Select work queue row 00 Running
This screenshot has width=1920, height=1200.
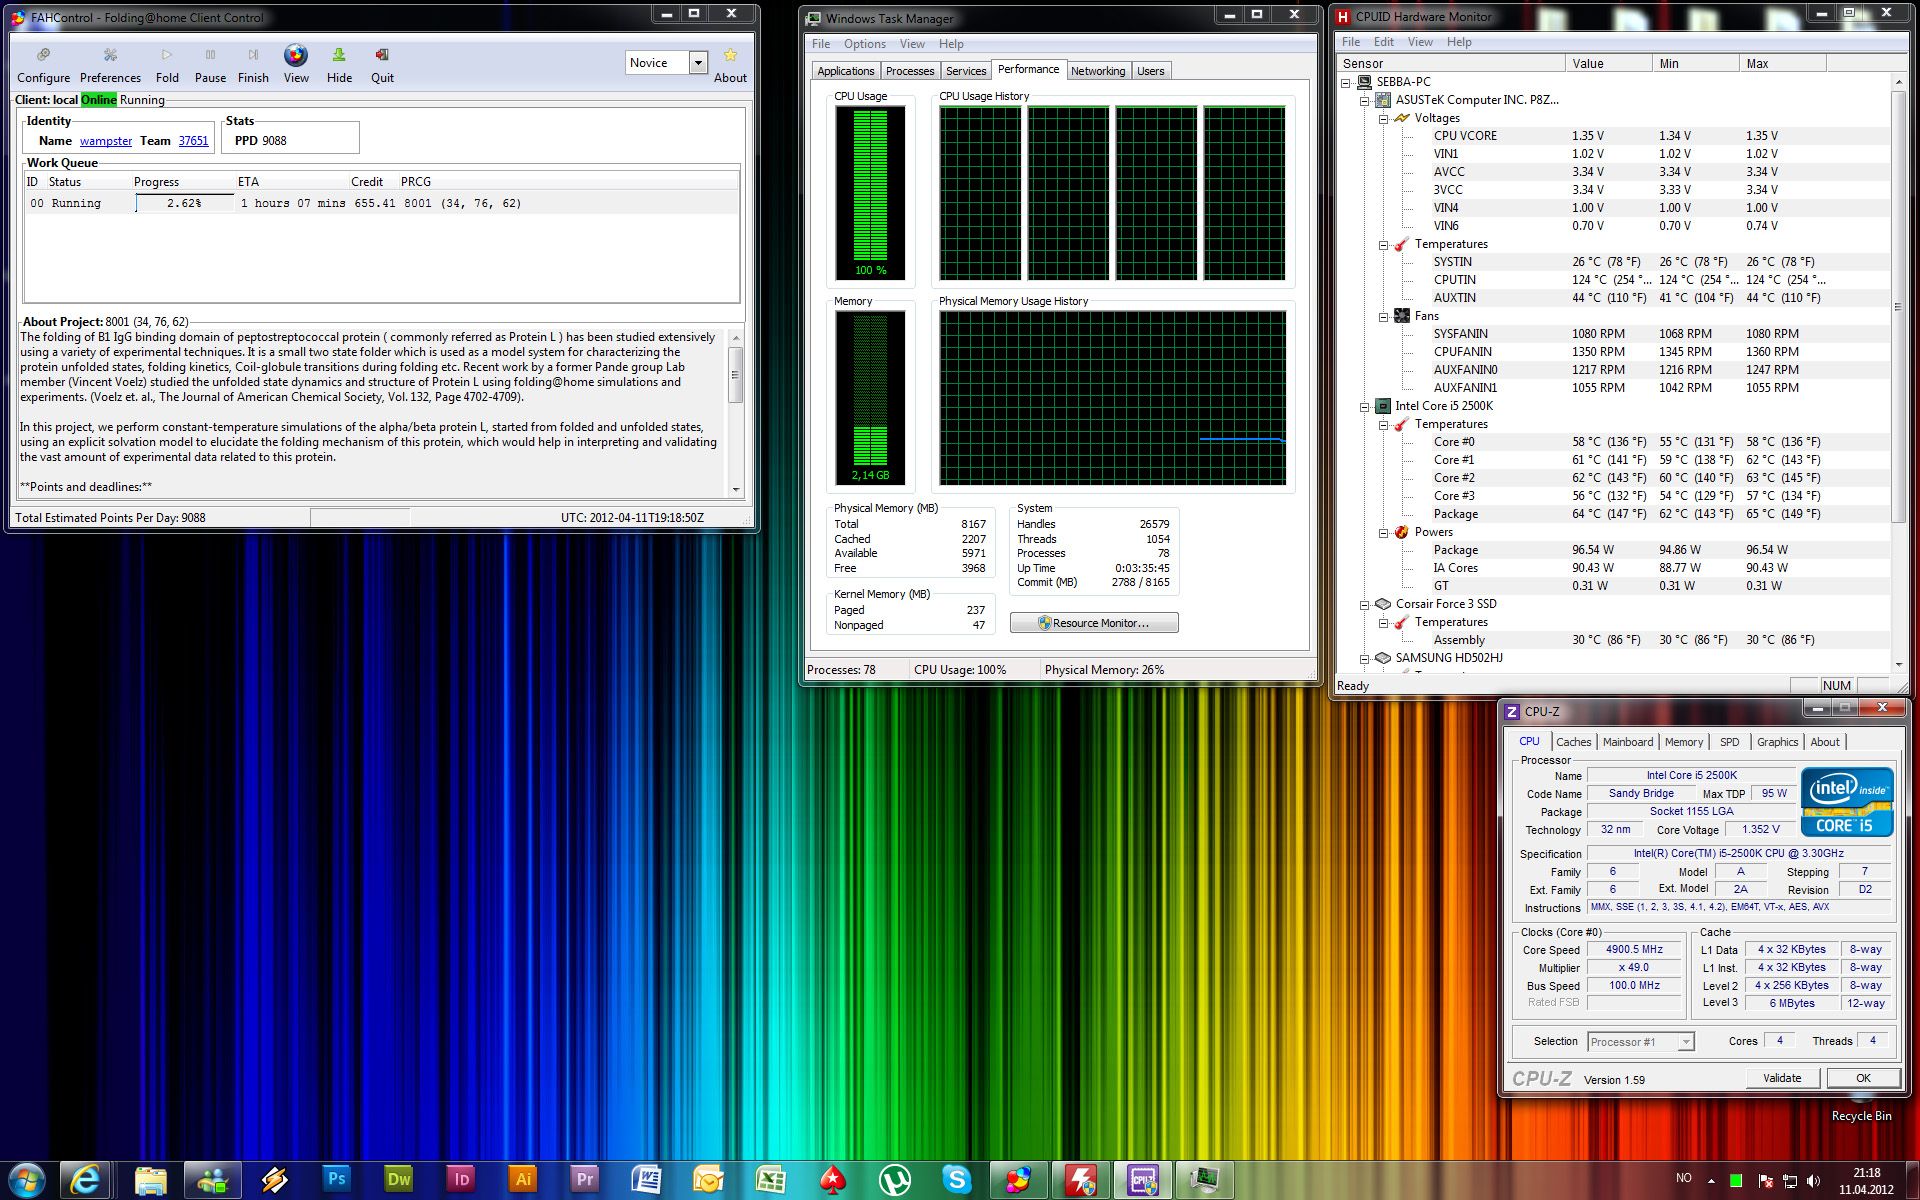(x=382, y=203)
